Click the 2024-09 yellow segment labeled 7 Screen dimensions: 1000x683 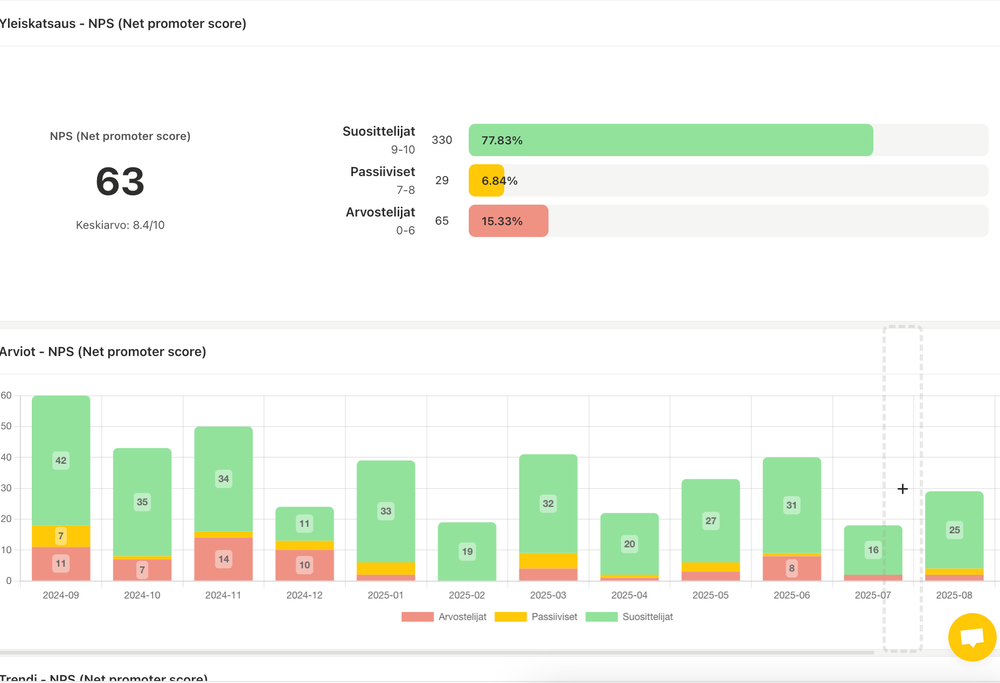pos(61,536)
